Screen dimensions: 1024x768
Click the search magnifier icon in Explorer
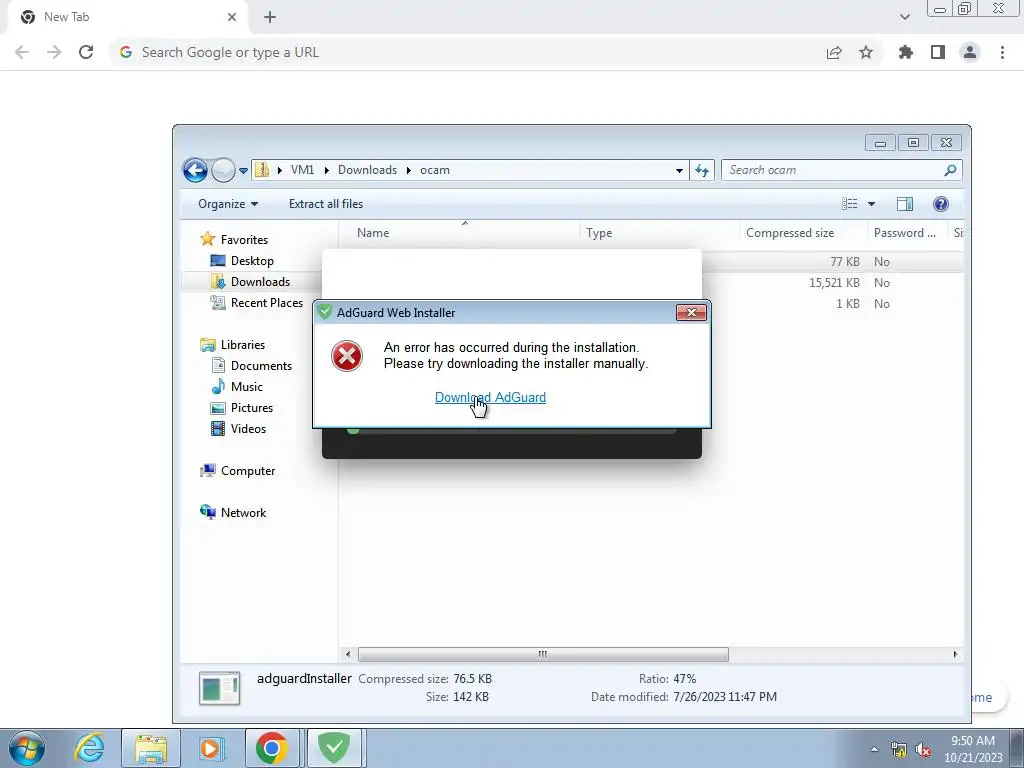pos(950,170)
